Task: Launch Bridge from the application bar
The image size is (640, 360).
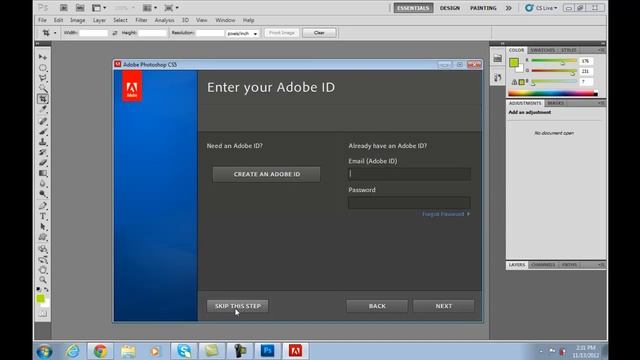Action: coord(64,8)
